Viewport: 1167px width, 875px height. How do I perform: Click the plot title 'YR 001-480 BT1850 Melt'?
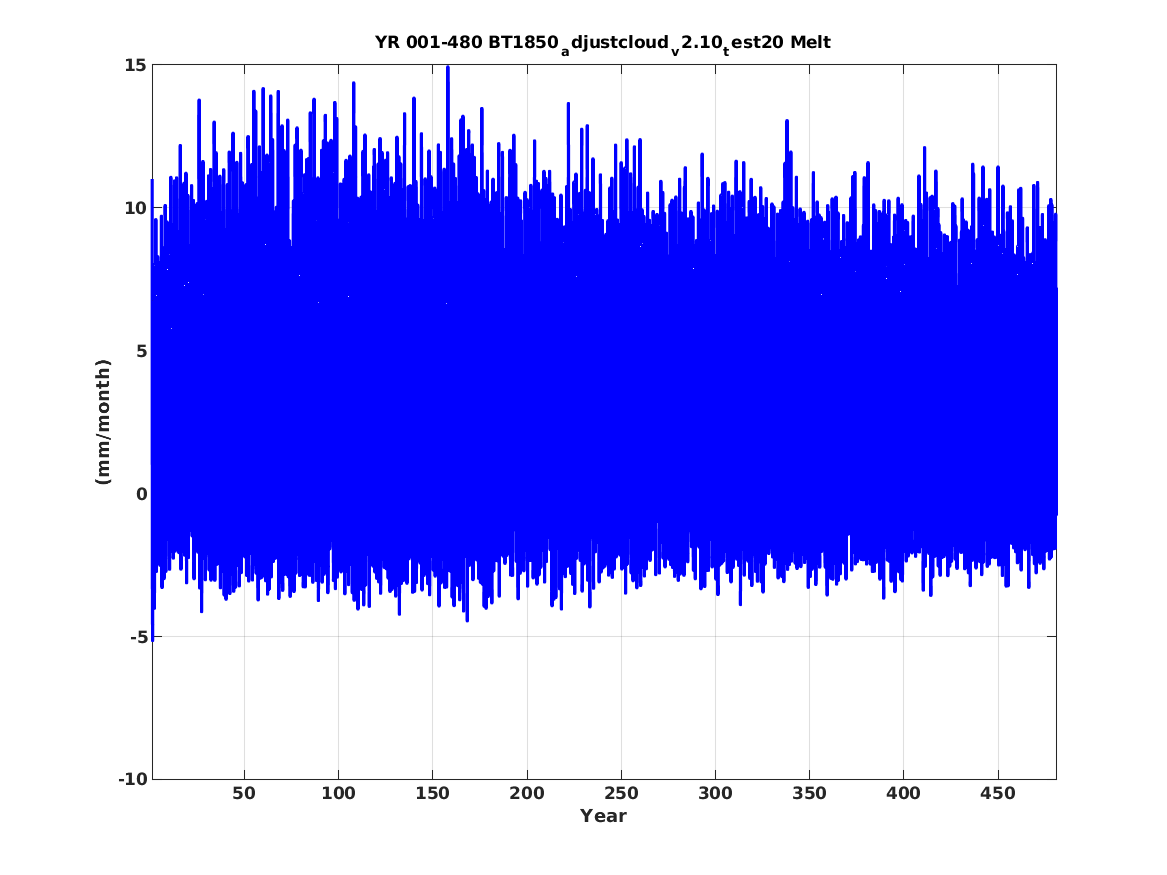603,43
